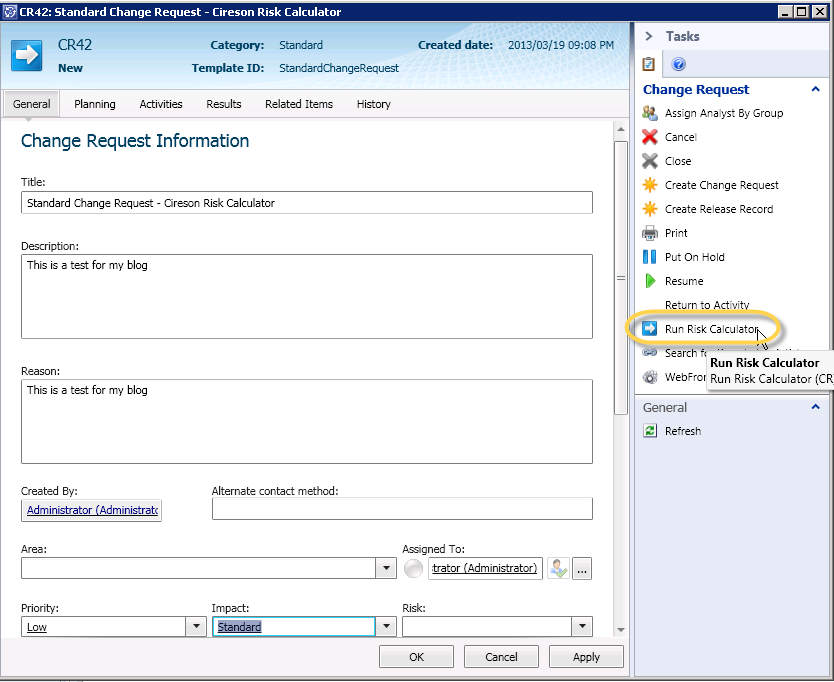Click the form's vertical scrollbar
This screenshot has width=834, height=682.
[620, 278]
